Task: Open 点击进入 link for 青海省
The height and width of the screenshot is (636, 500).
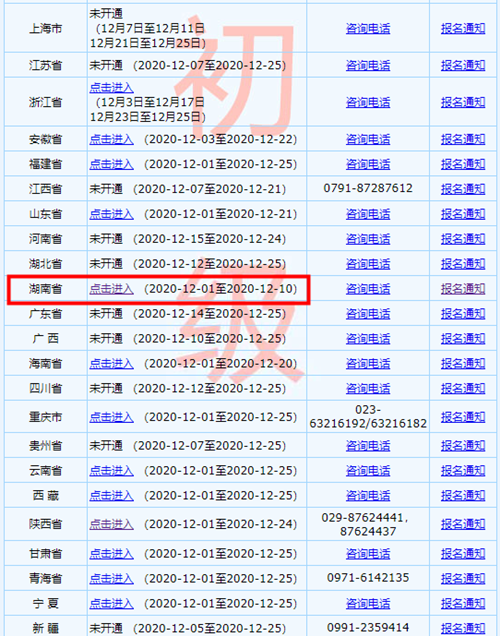Action: [x=112, y=578]
